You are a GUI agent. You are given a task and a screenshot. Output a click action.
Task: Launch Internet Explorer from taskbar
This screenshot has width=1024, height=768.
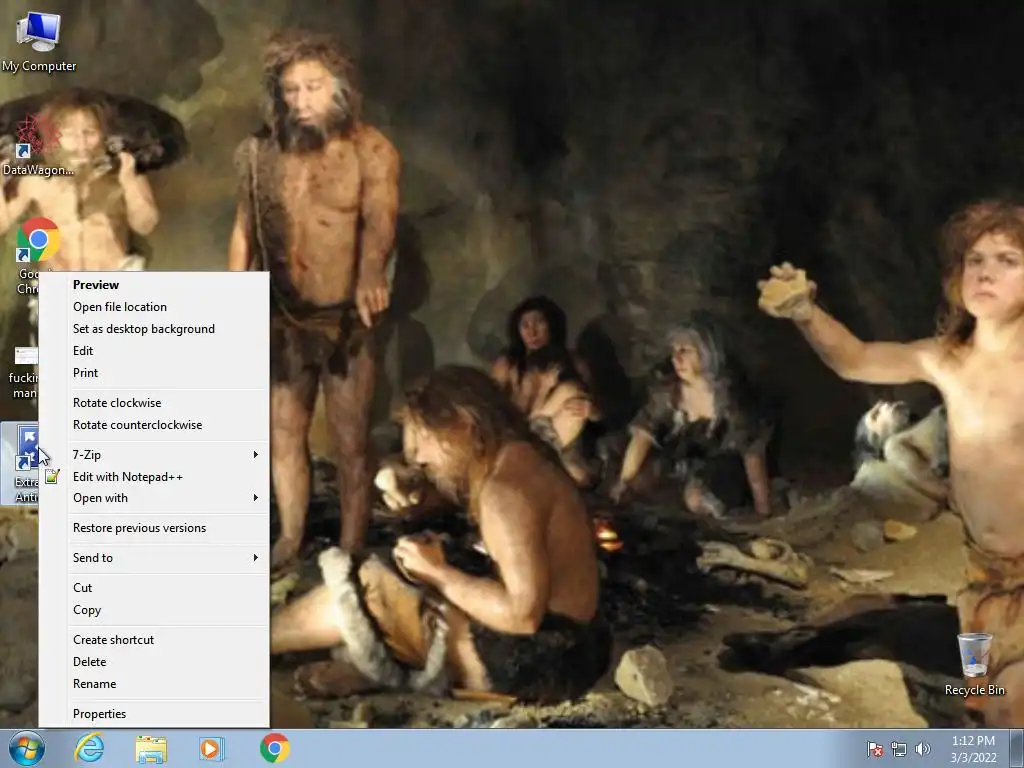(89, 748)
